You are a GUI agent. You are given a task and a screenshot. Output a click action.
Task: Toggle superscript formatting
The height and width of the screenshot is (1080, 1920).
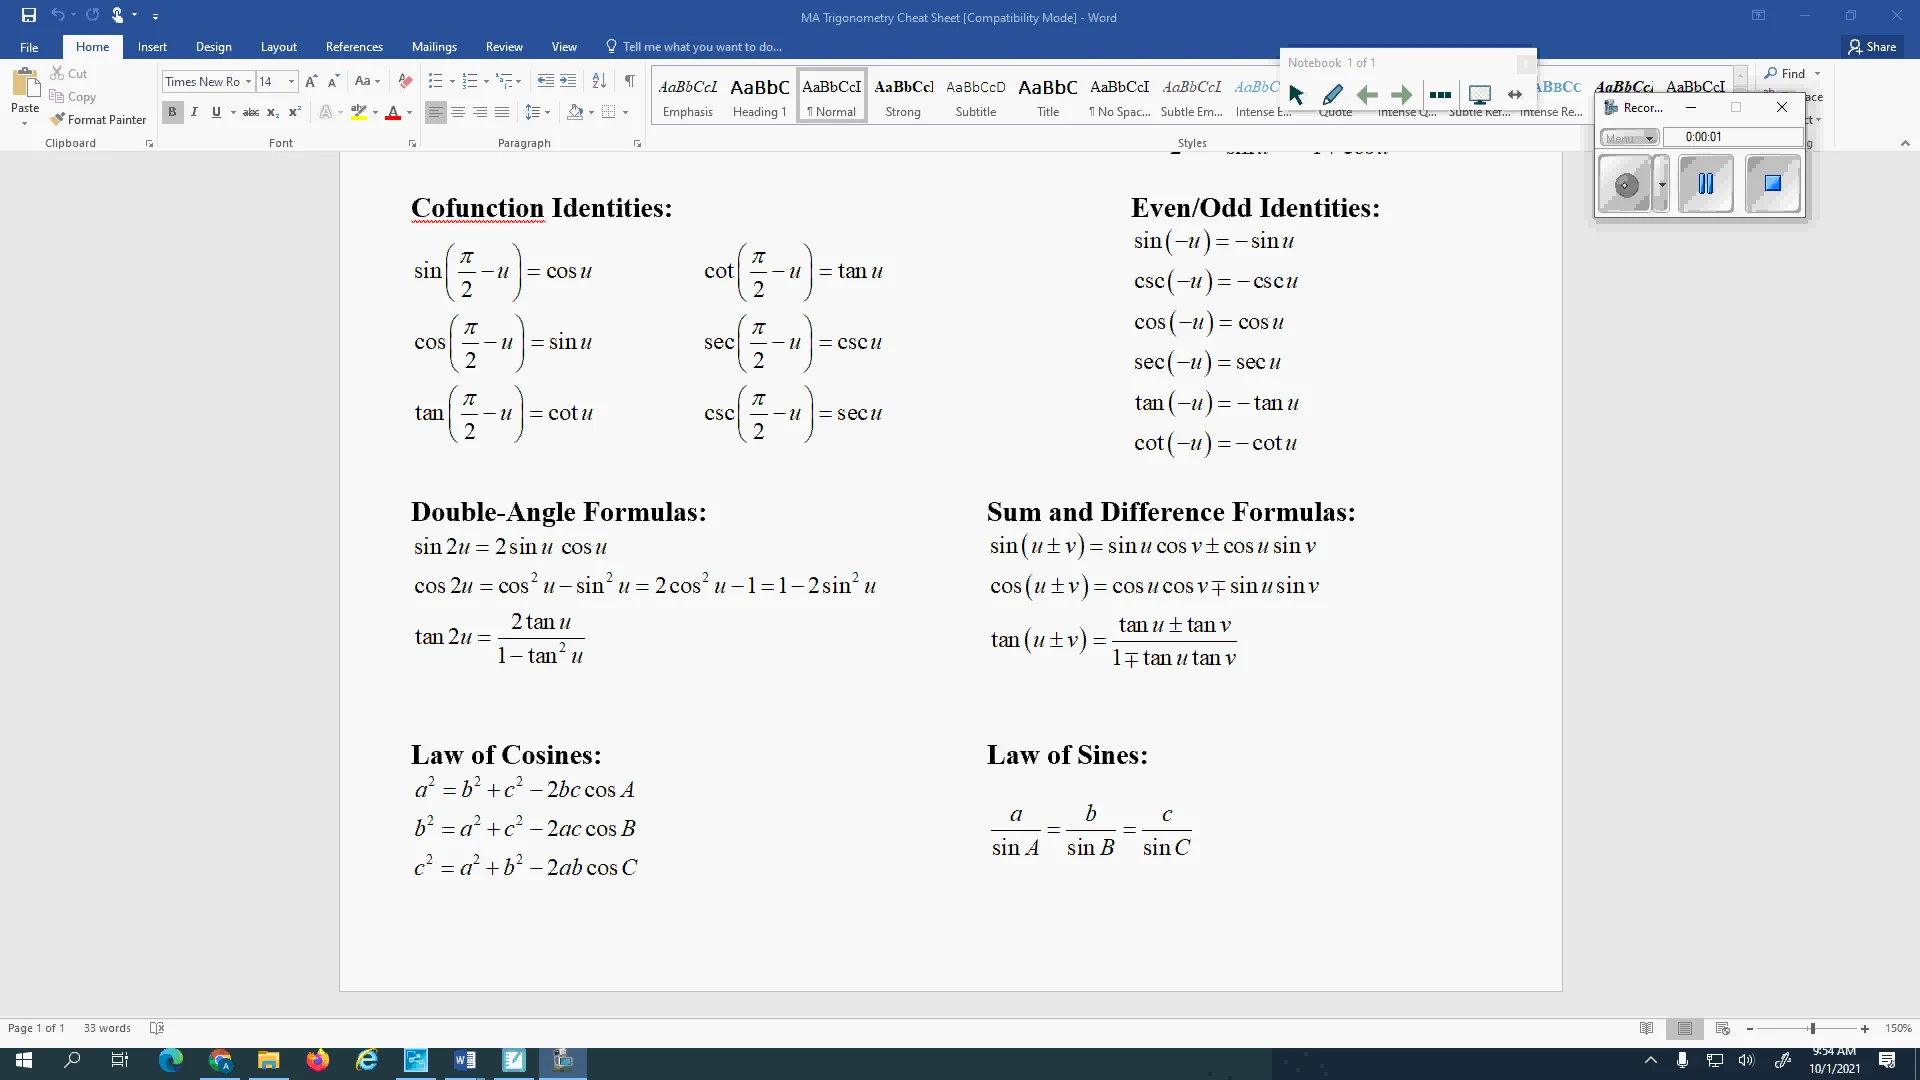(x=295, y=112)
